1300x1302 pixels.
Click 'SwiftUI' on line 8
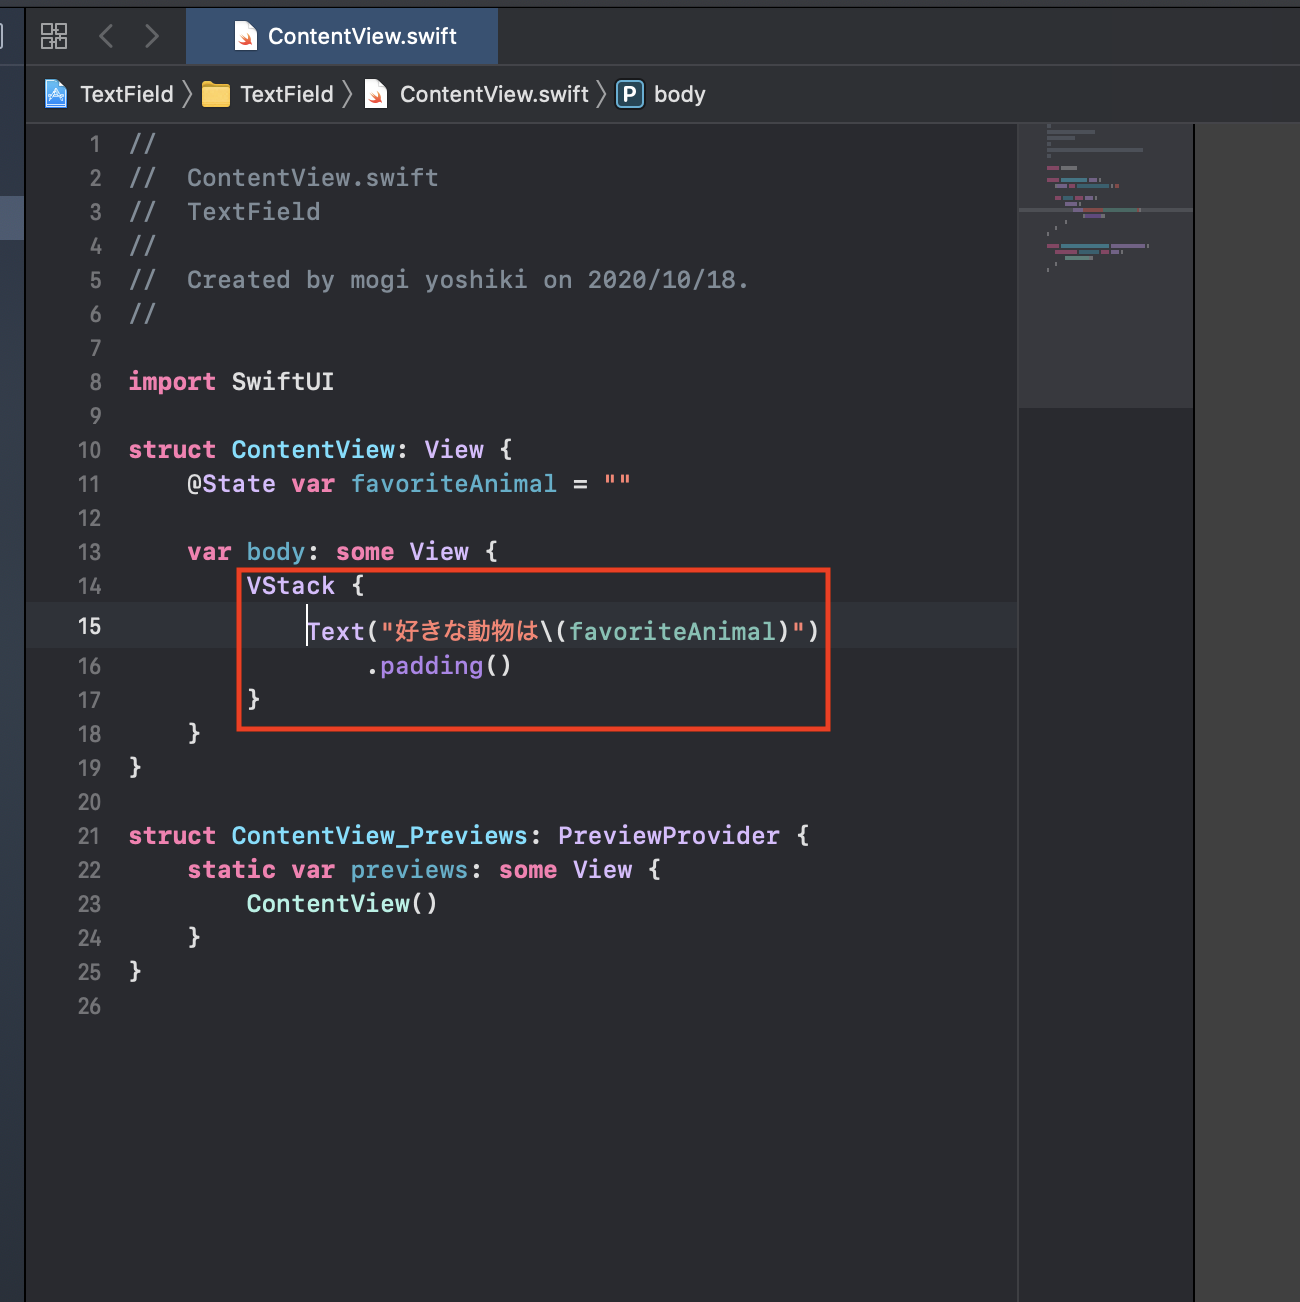283,382
